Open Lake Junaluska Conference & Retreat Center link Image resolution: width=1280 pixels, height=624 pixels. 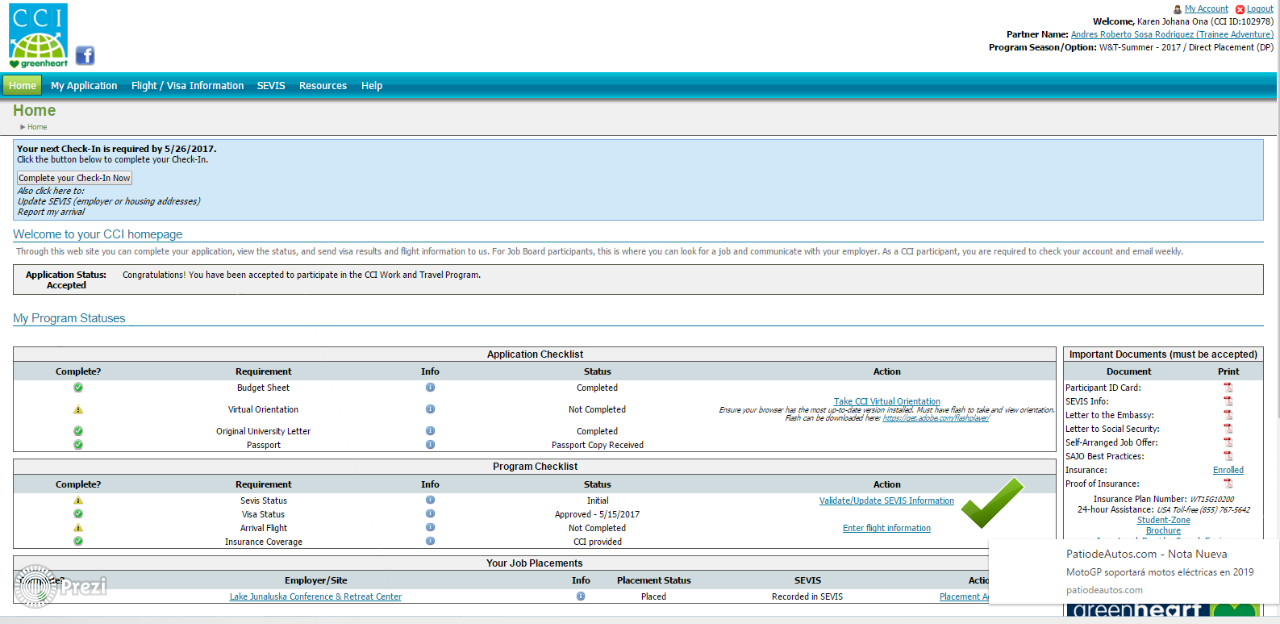pyautogui.click(x=315, y=597)
